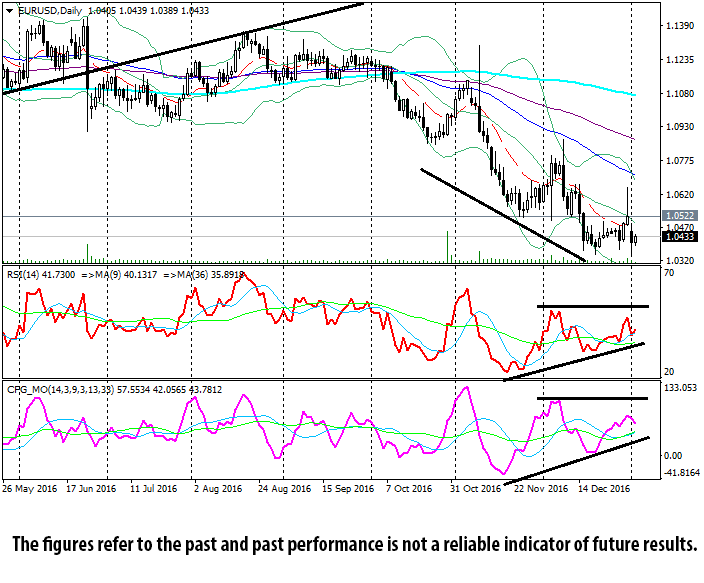Click the OHLC values 1.0405 1.0439 1.0389 1.0433
Viewport: 704px width, 583px height.
tap(149, 11)
